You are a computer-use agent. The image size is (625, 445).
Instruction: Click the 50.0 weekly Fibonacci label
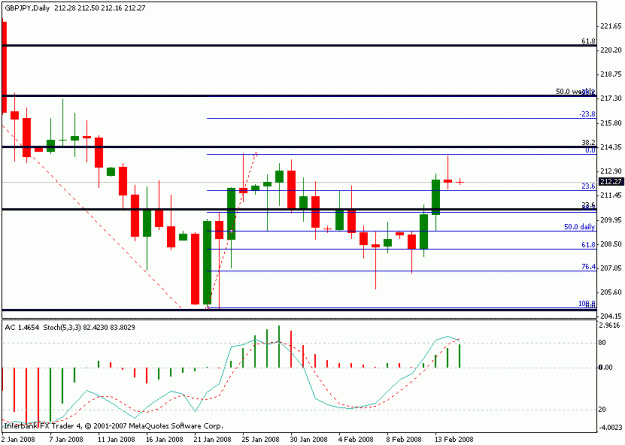coord(576,91)
